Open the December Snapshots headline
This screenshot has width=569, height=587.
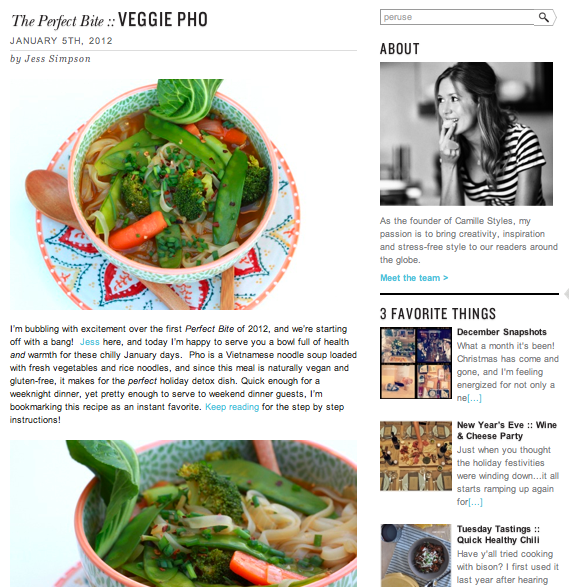pyautogui.click(x=502, y=332)
